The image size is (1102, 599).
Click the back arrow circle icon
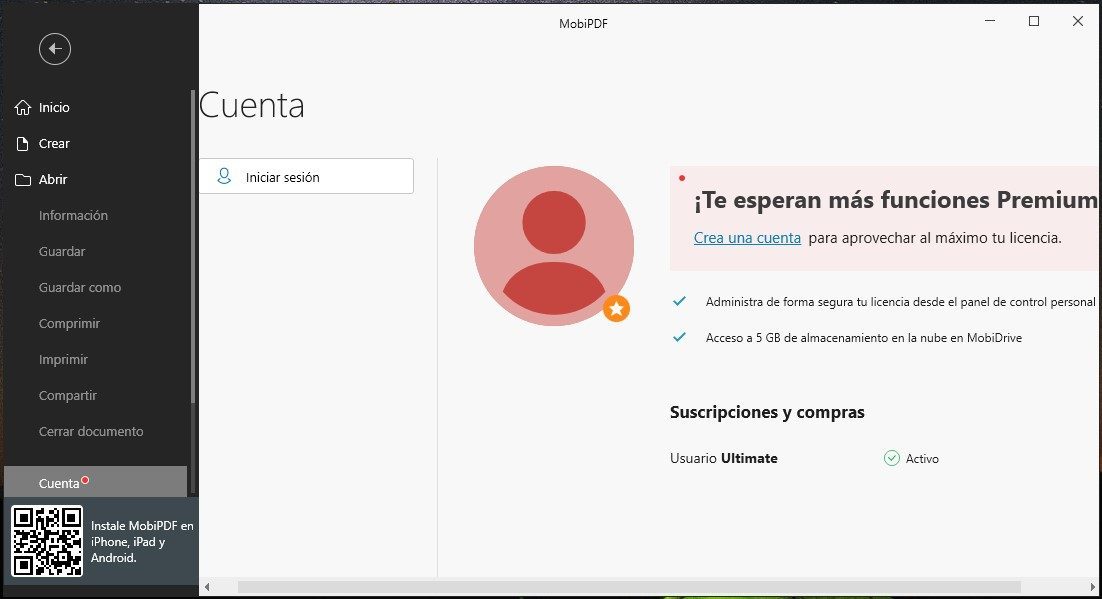(55, 49)
